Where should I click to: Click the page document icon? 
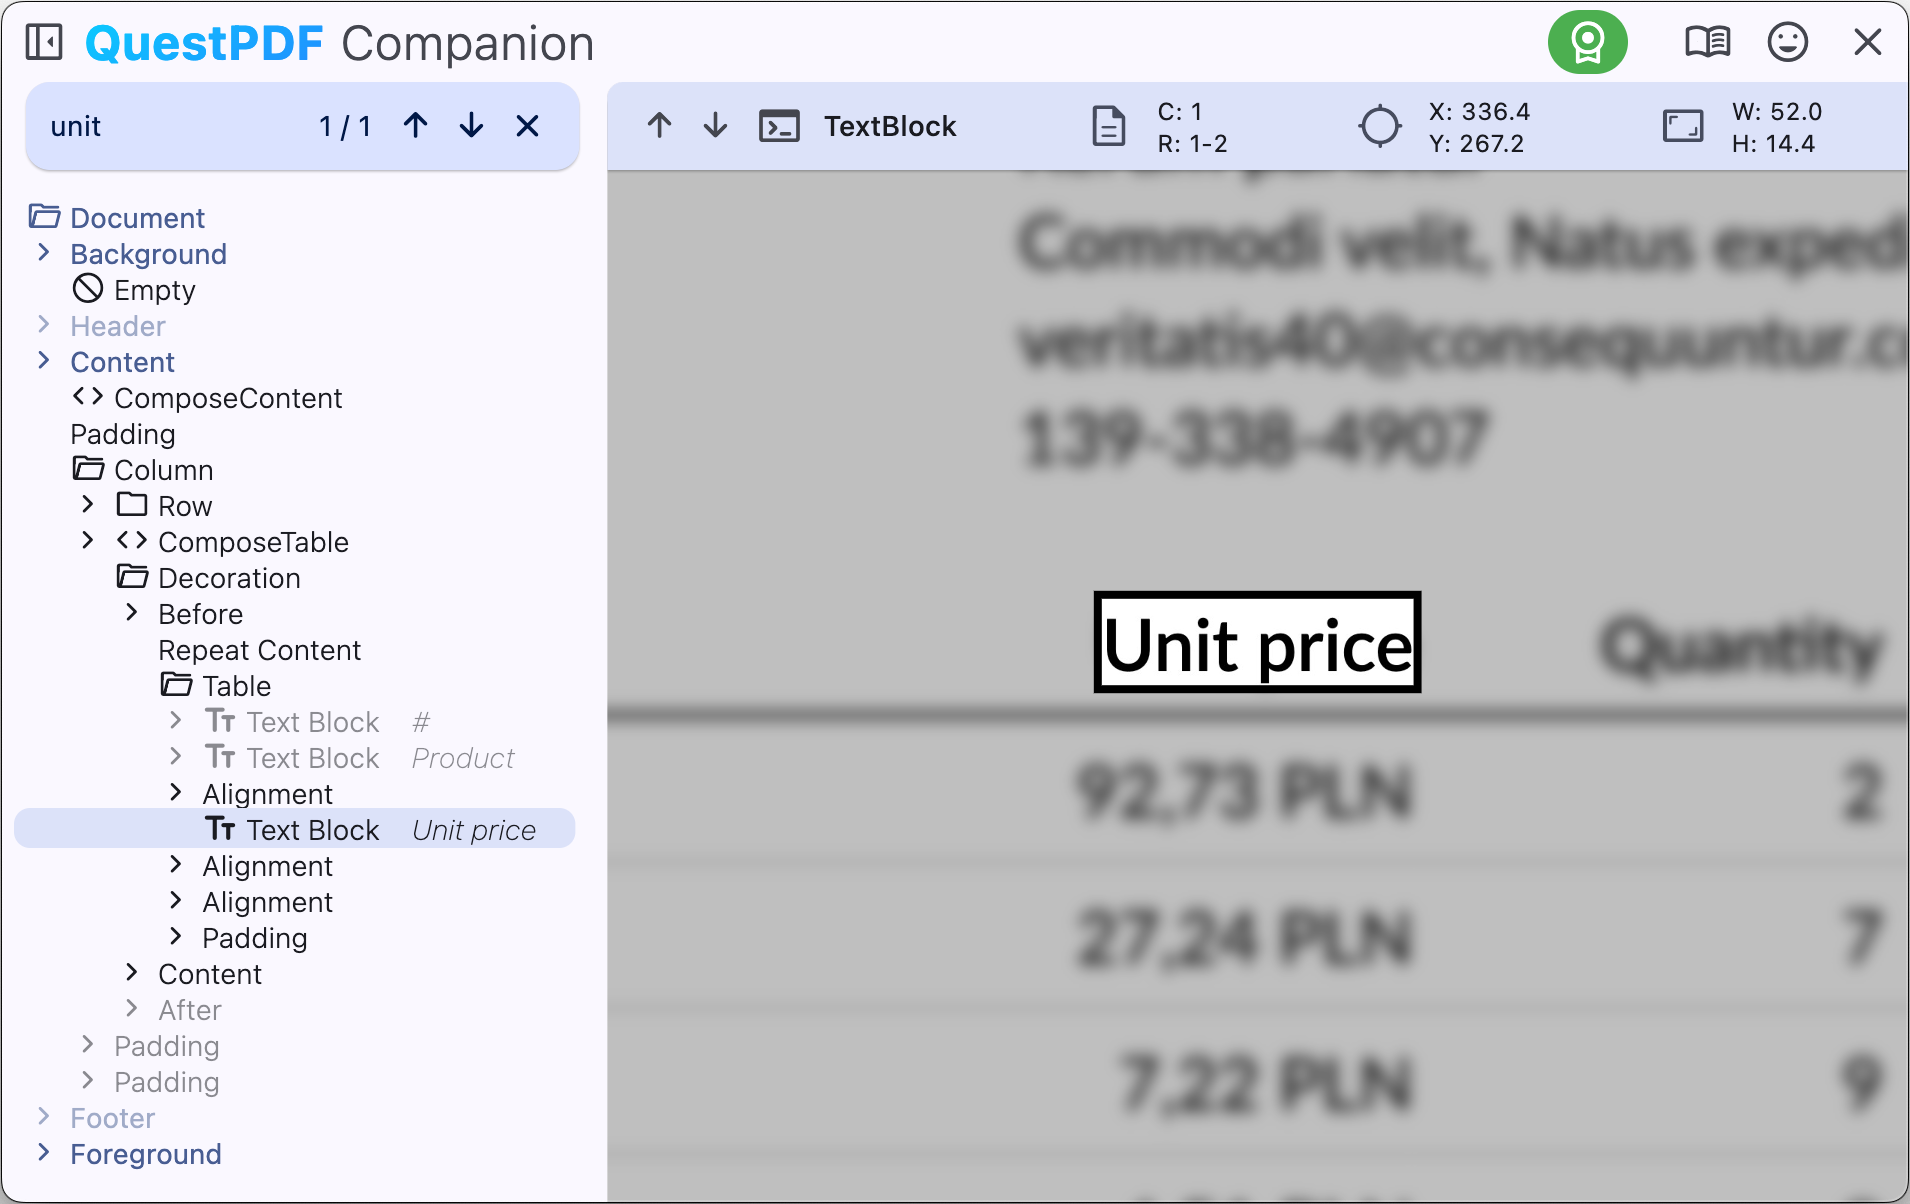coord(1108,126)
